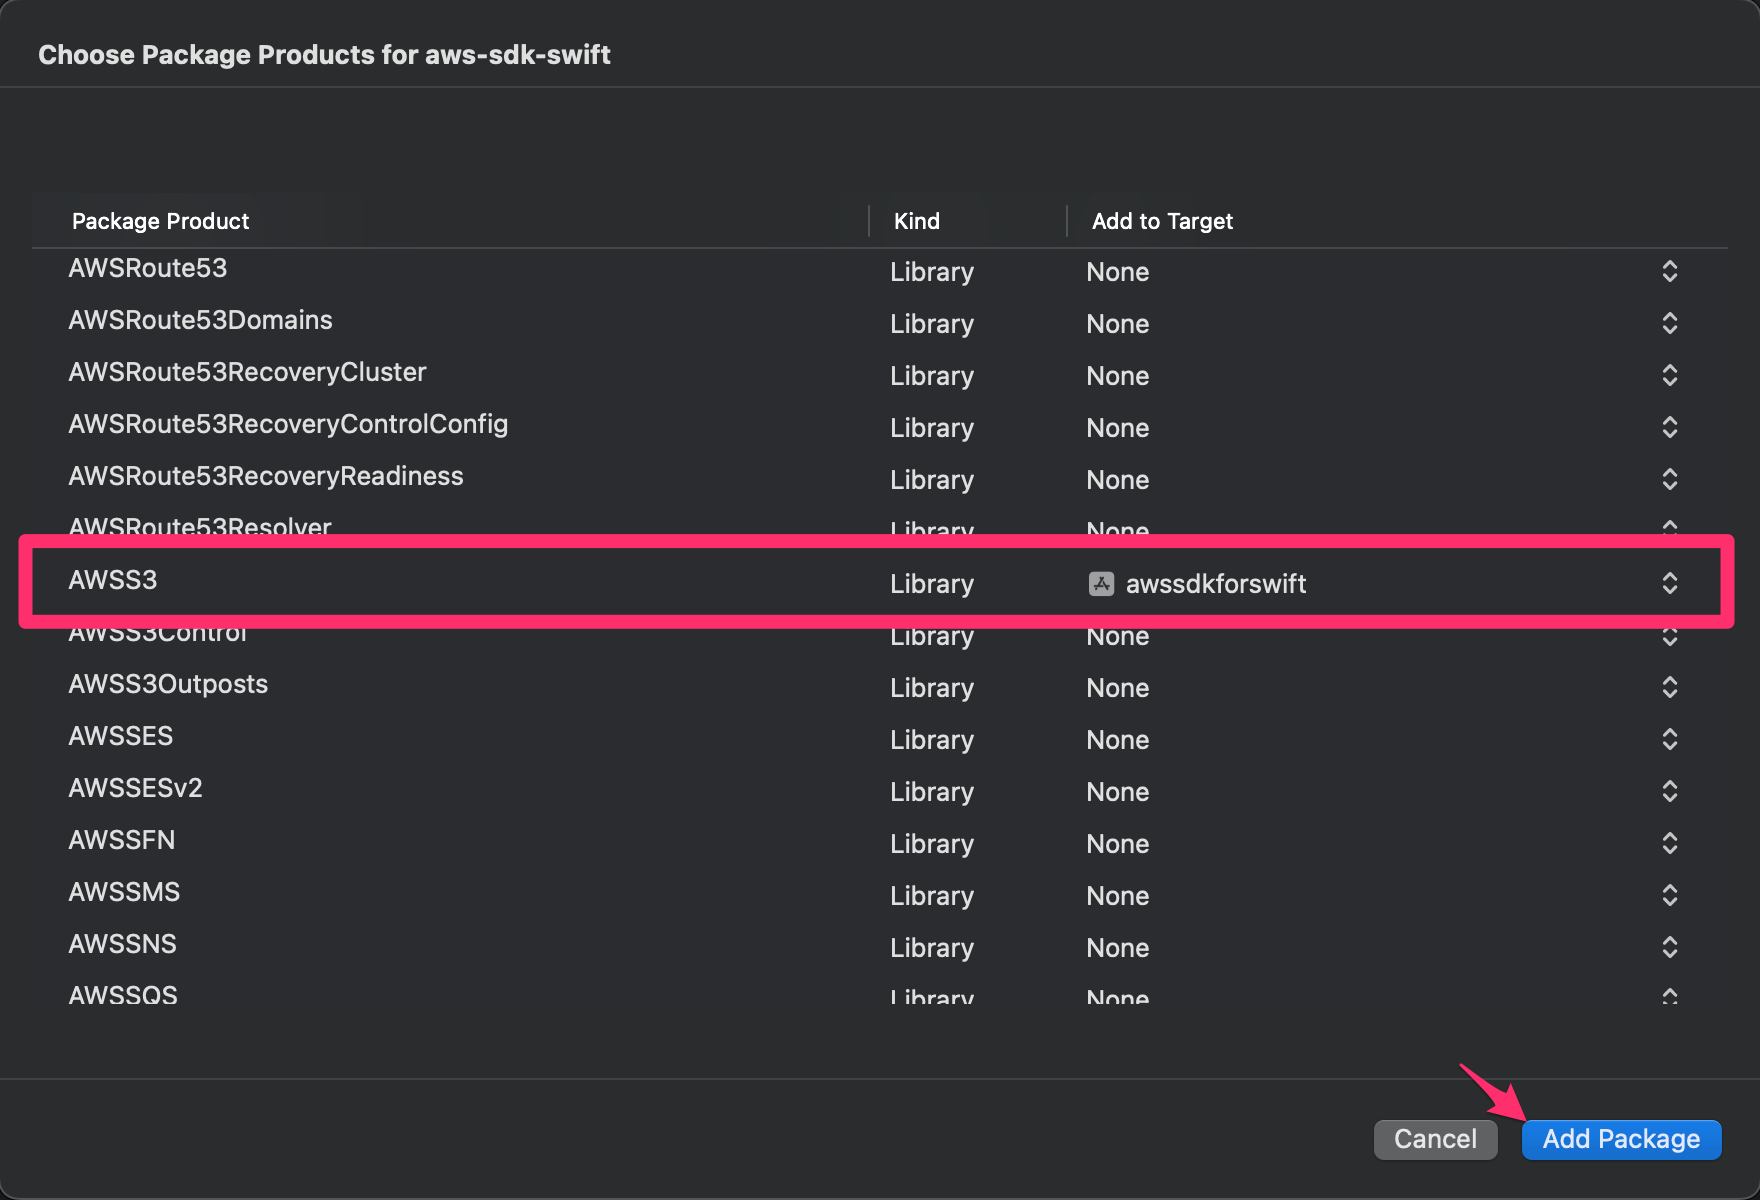Viewport: 1760px width, 1200px height.
Task: Open the target selector for AWSSNS
Action: click(1669, 947)
